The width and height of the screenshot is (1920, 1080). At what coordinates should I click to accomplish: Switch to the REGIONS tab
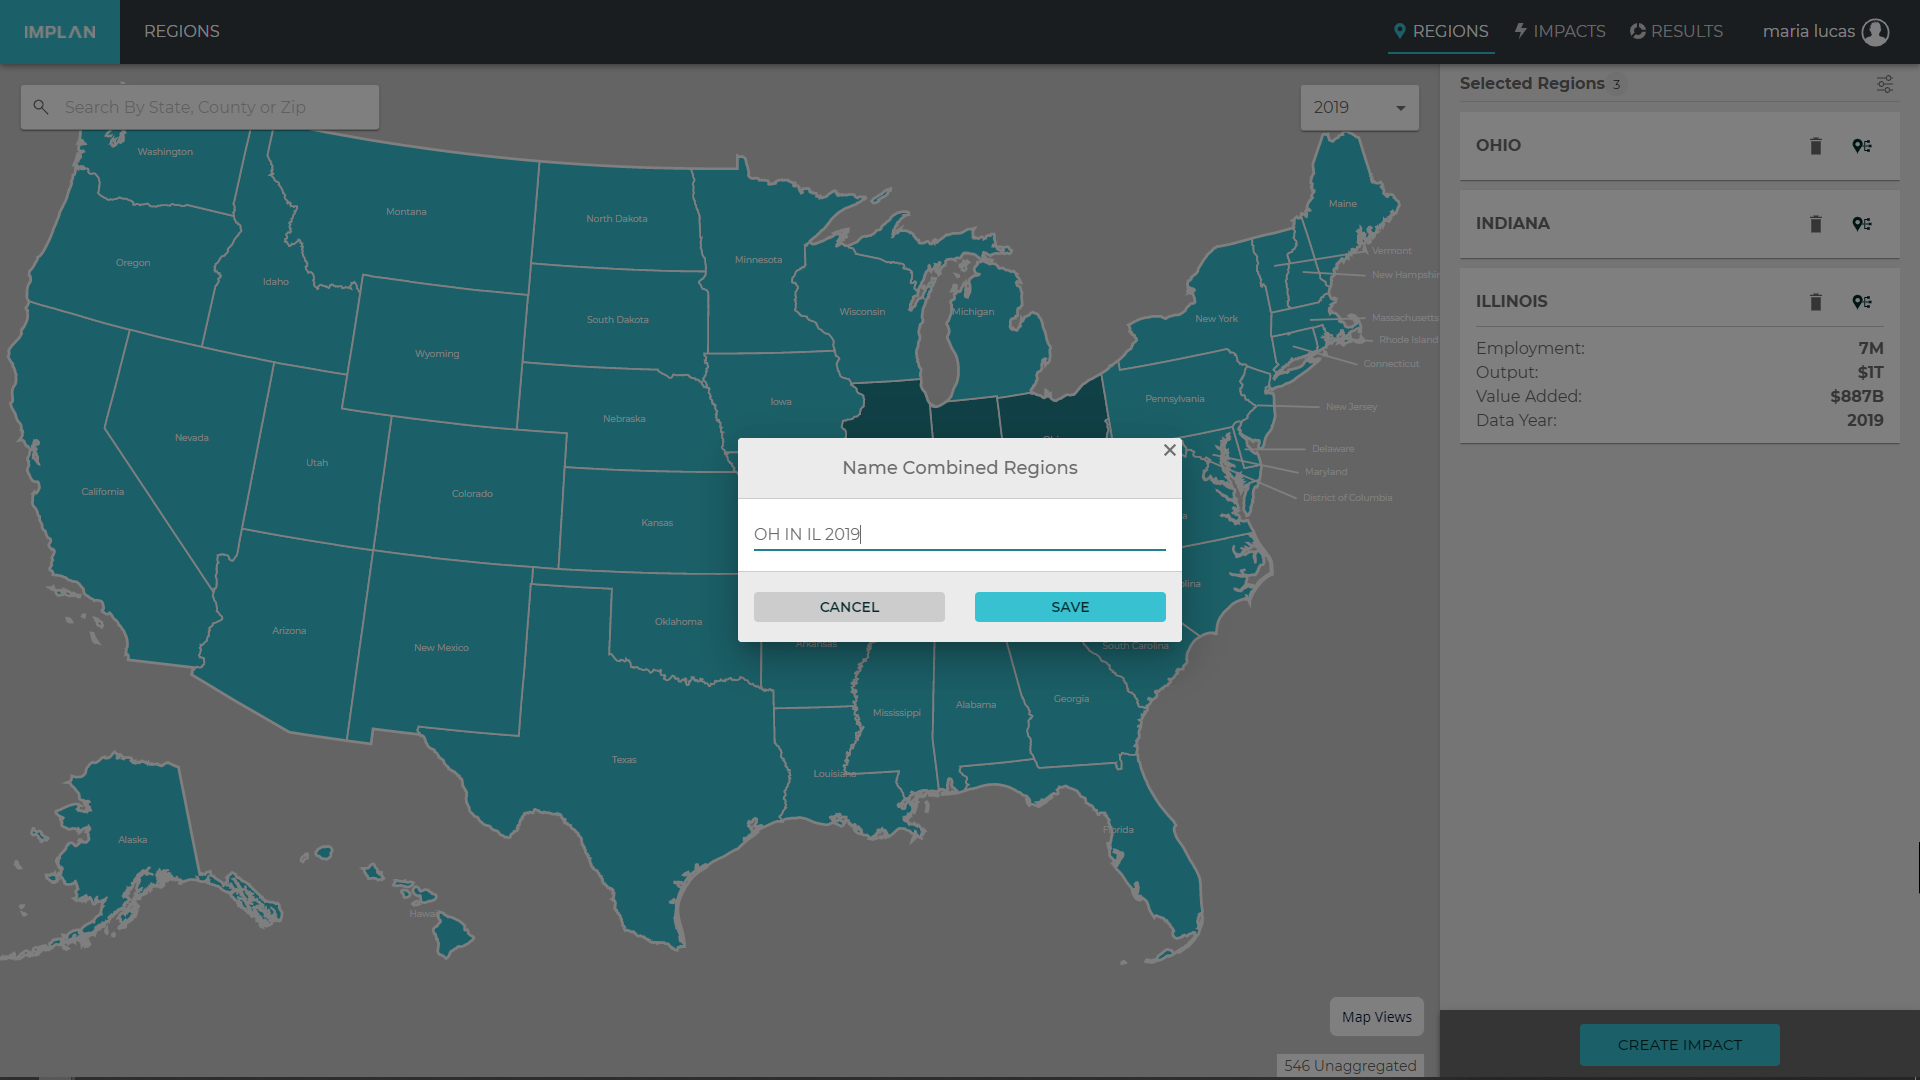[x=1441, y=32]
